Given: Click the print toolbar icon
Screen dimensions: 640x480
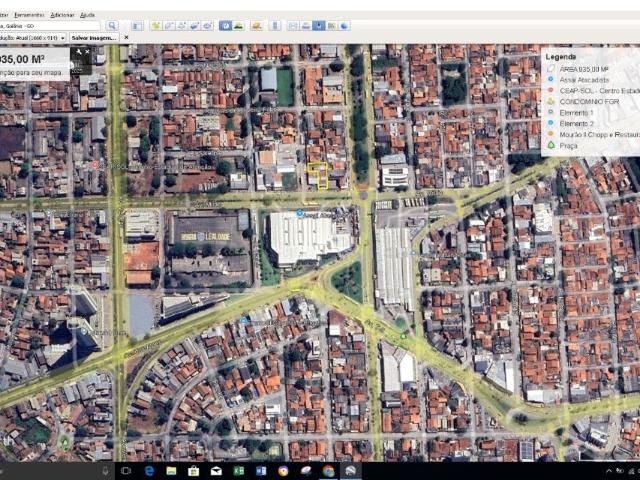Looking at the screenshot, I should (306, 26).
